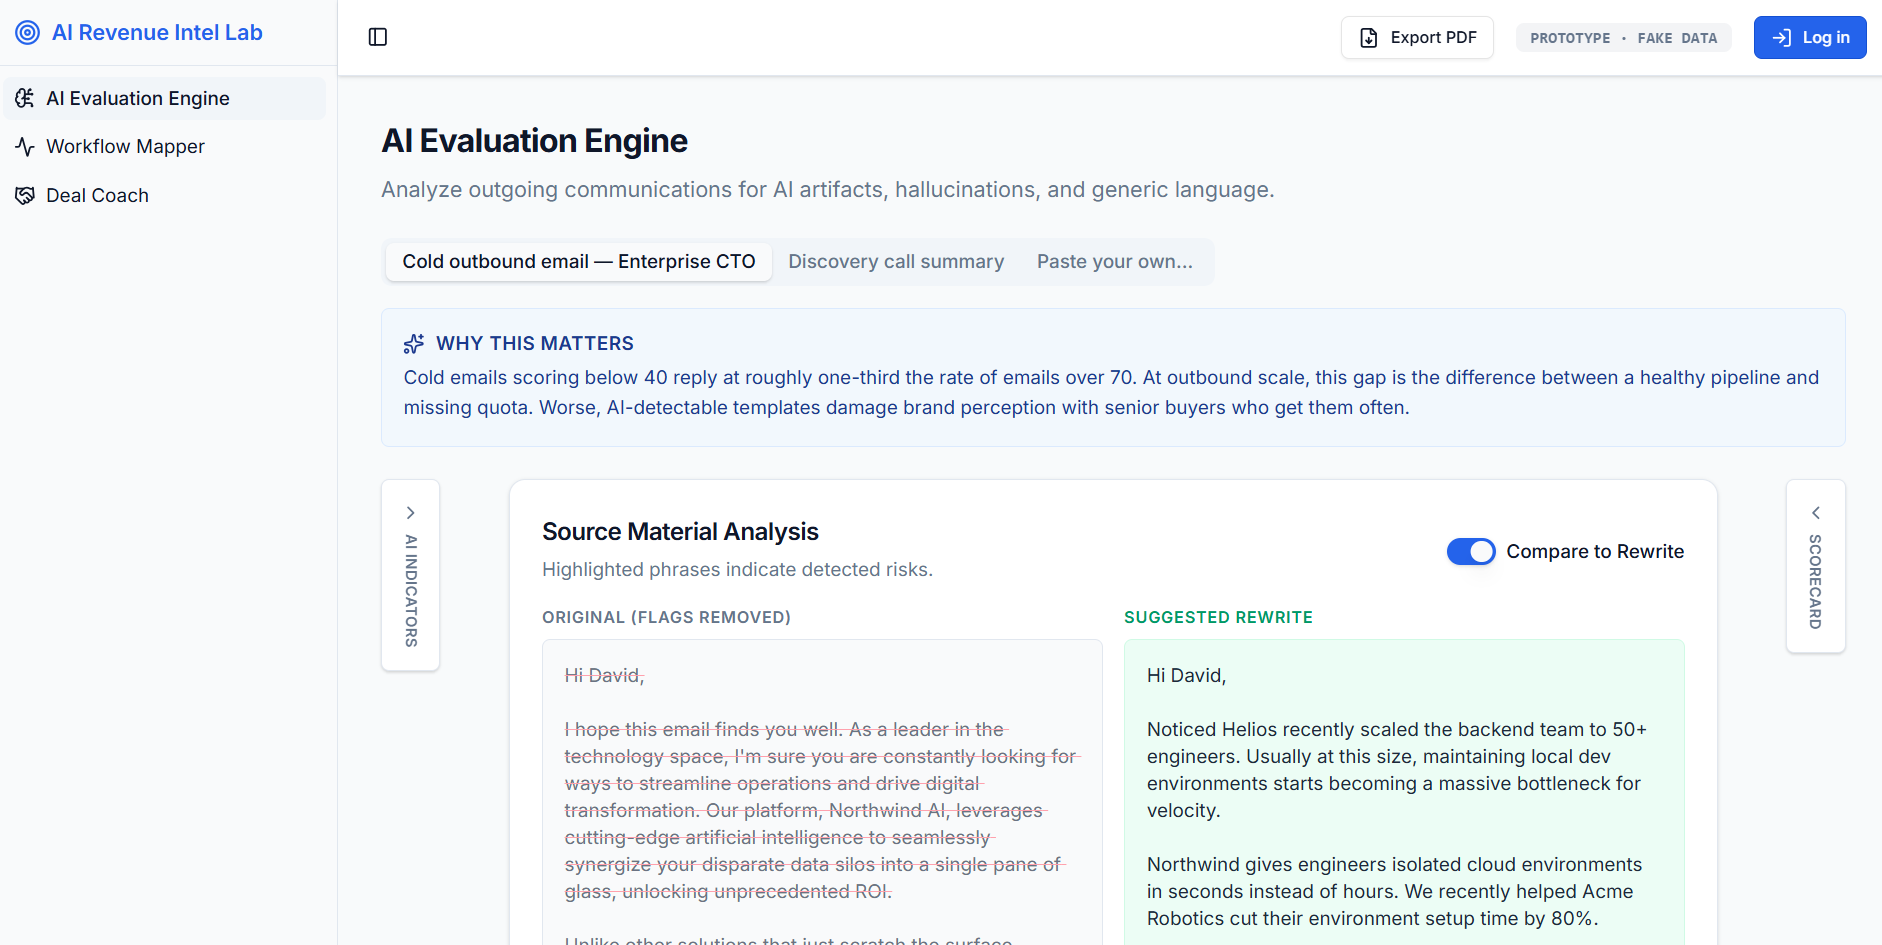
Task: Click the ORIGINAL (FLAGS REMOVED) label
Action: (666, 618)
